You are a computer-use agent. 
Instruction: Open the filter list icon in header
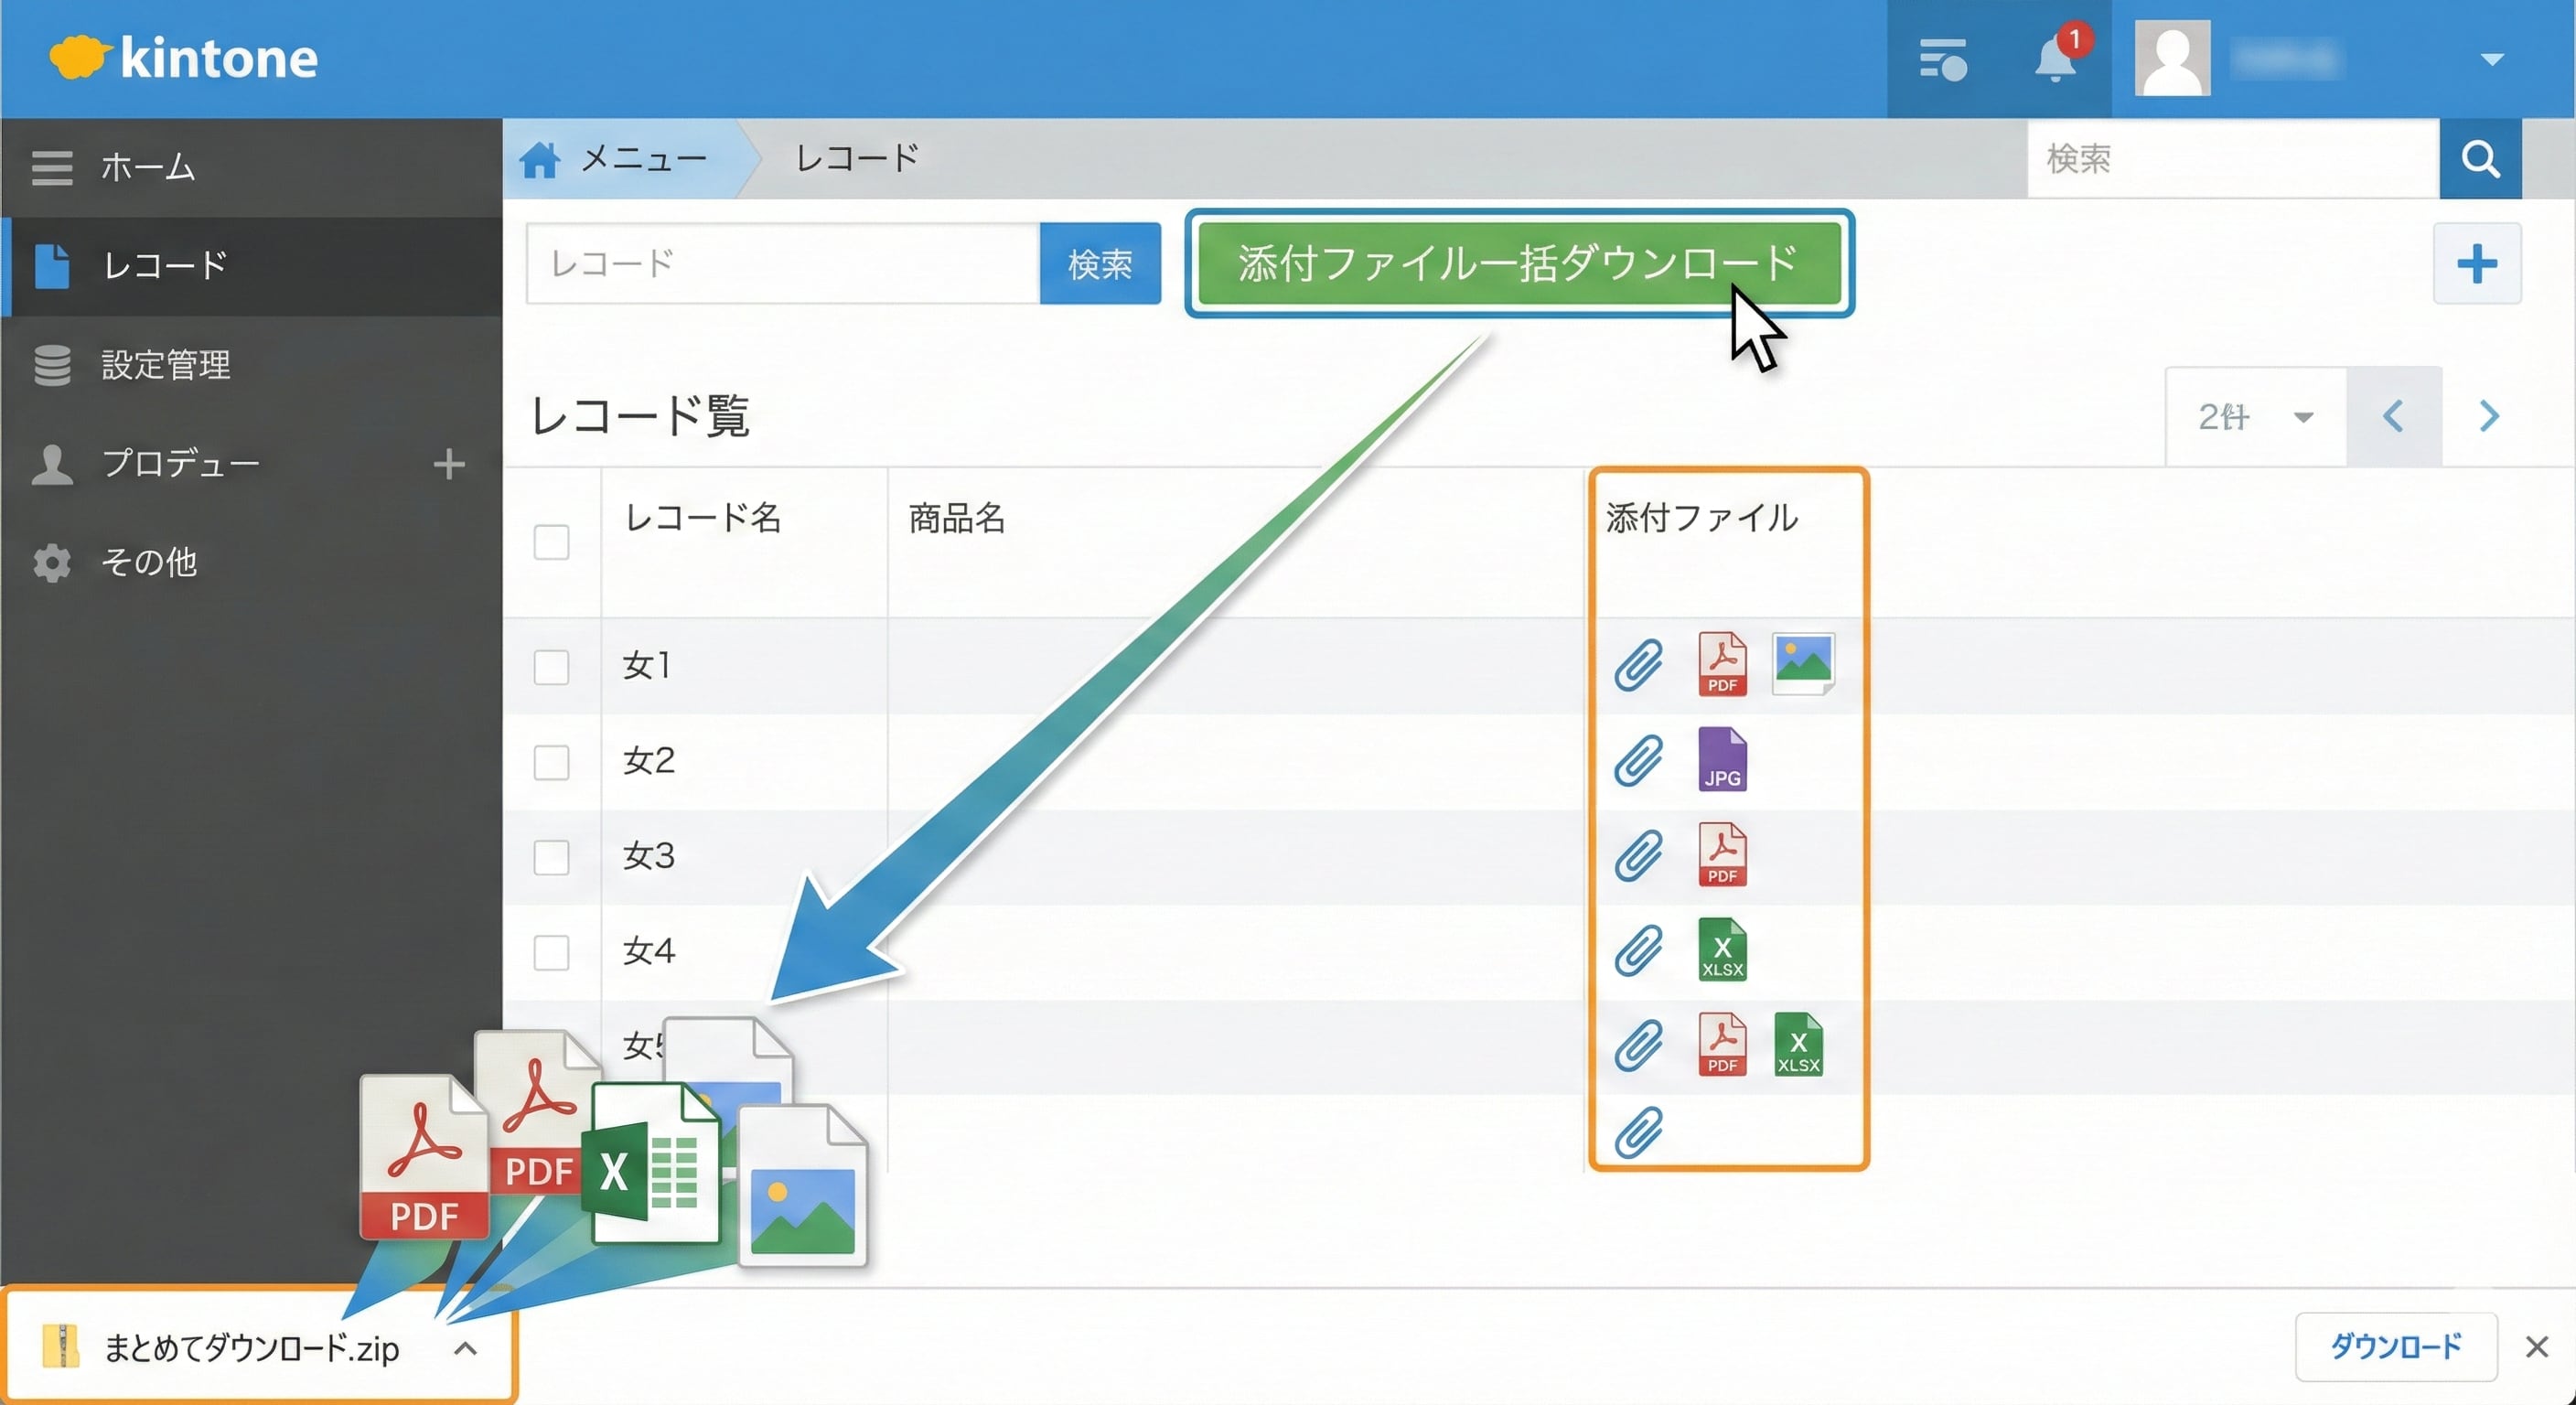[x=1943, y=60]
